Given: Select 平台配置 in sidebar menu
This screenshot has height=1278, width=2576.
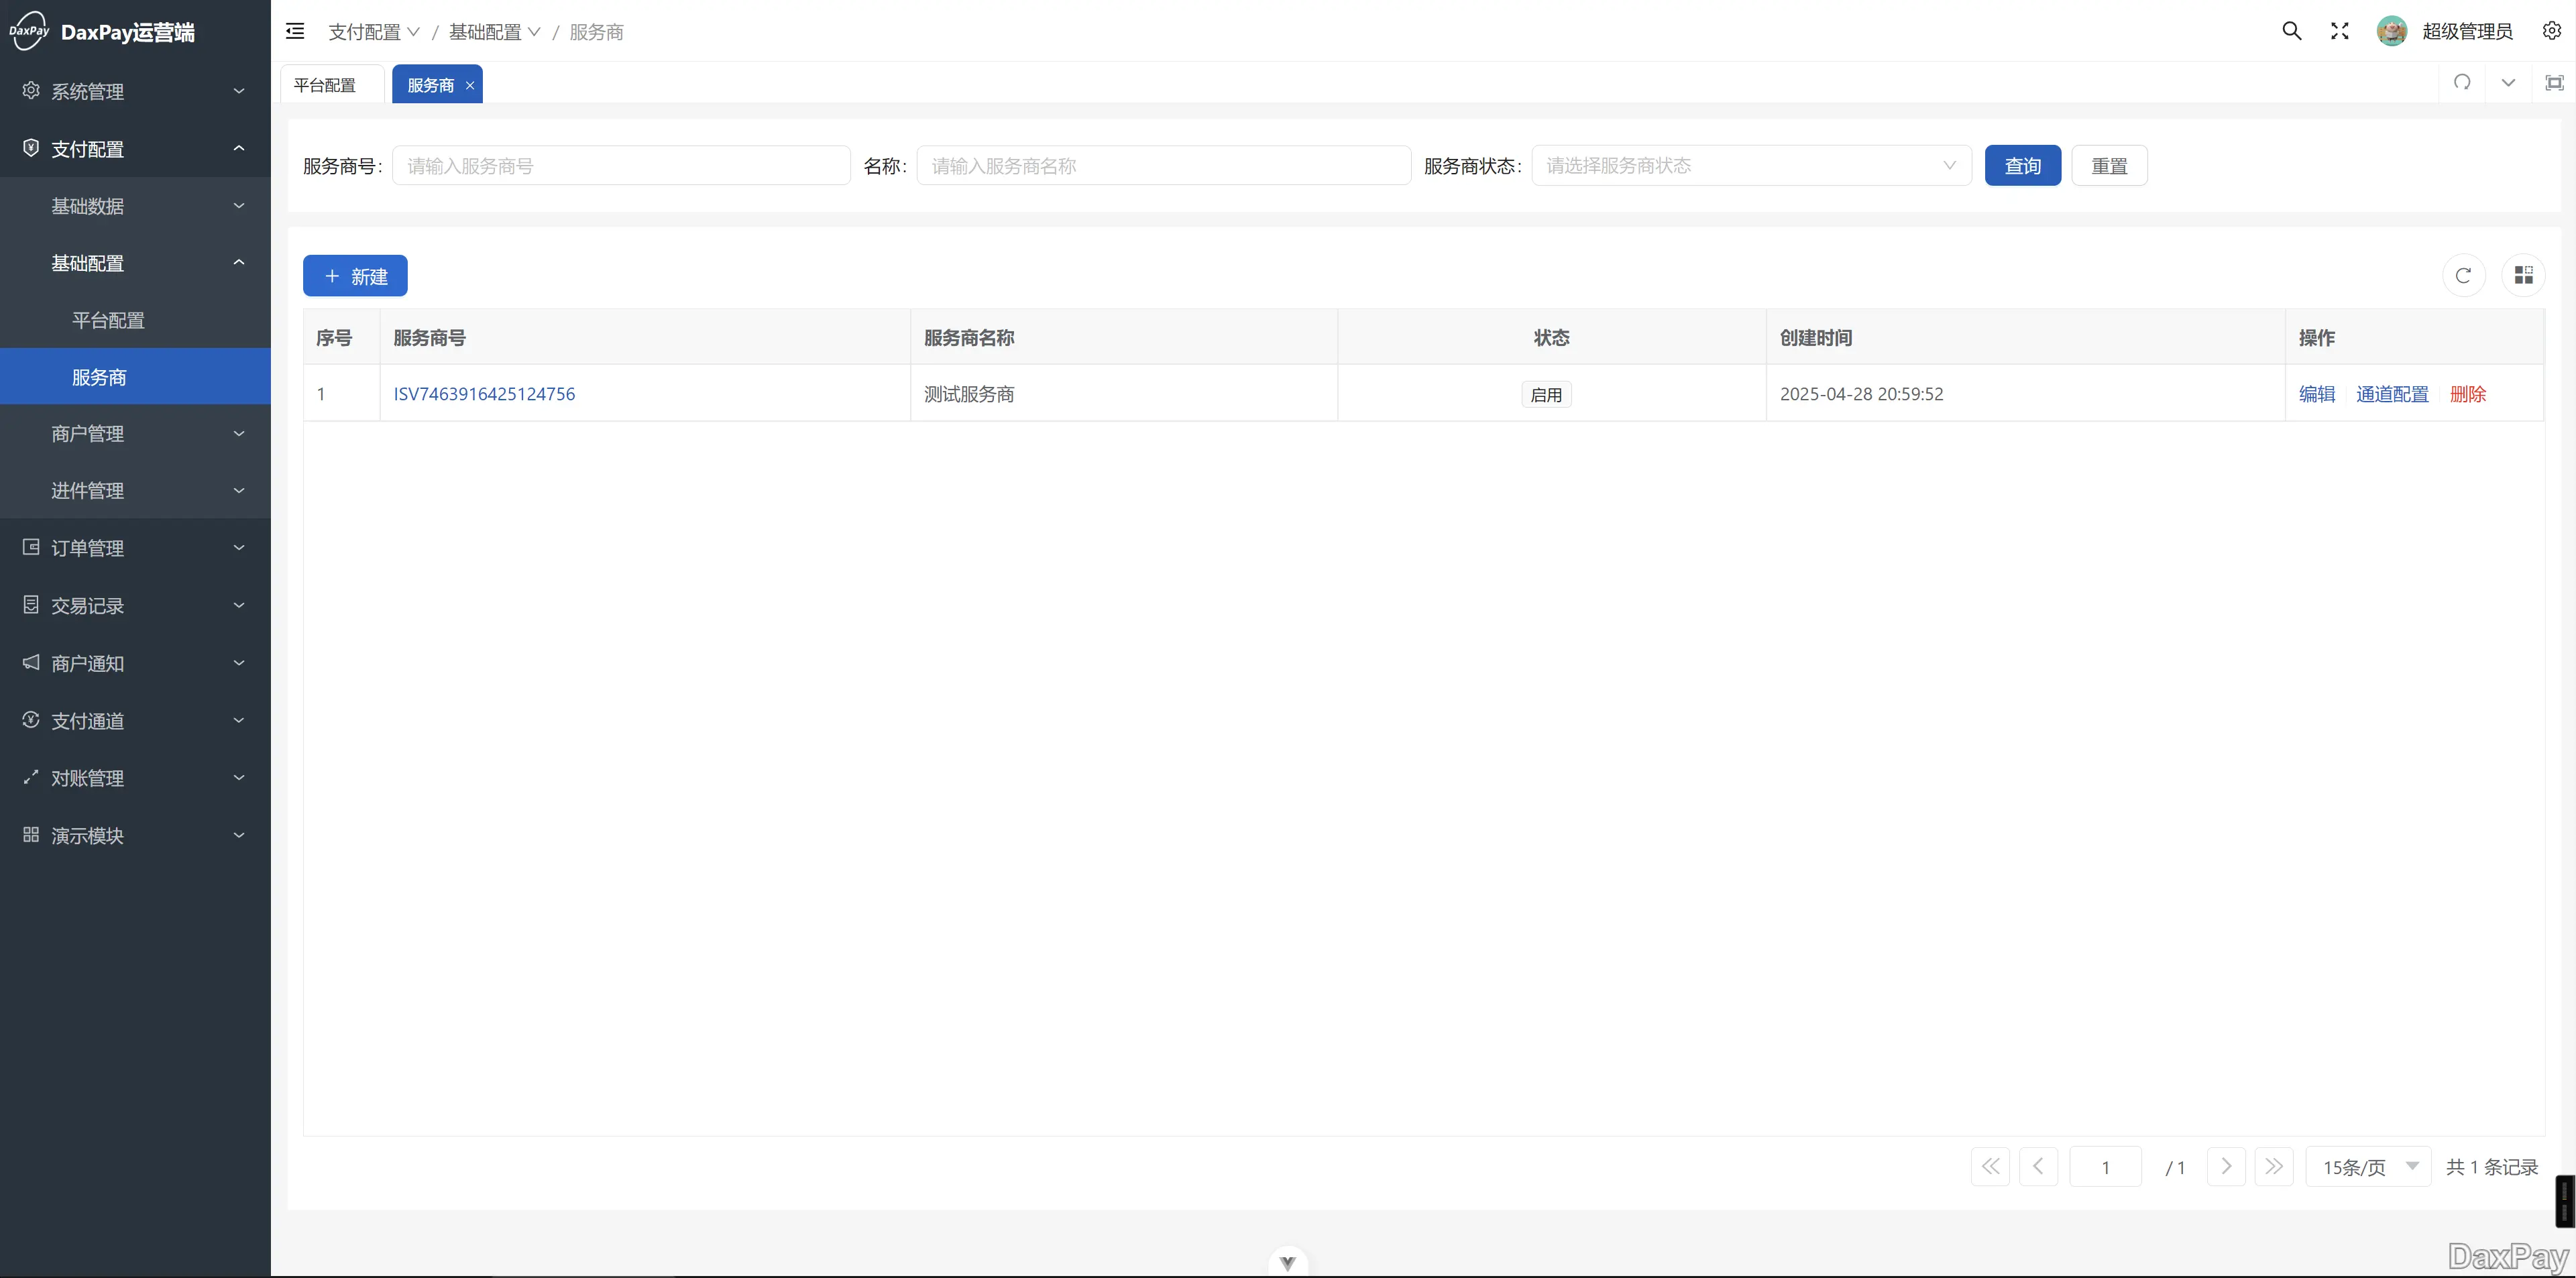Looking at the screenshot, I should [x=108, y=321].
